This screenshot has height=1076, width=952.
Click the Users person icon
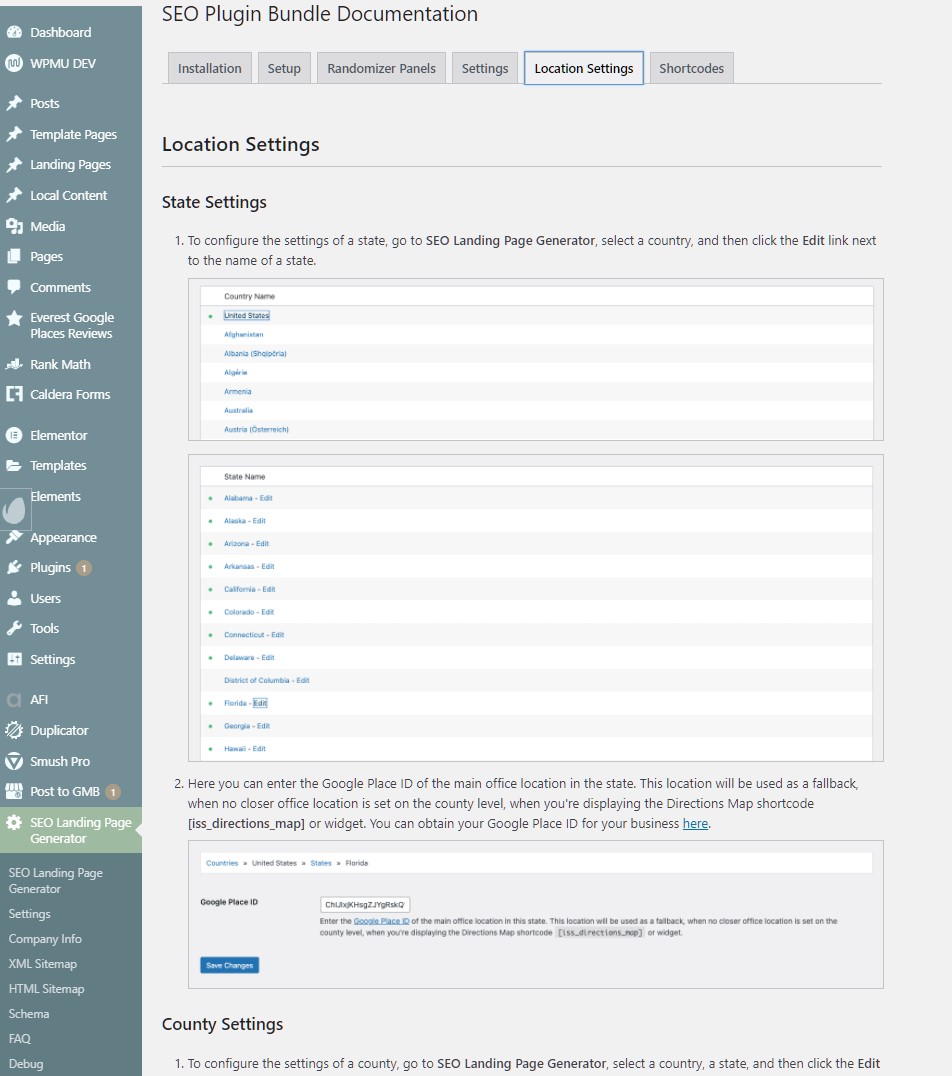(x=14, y=598)
